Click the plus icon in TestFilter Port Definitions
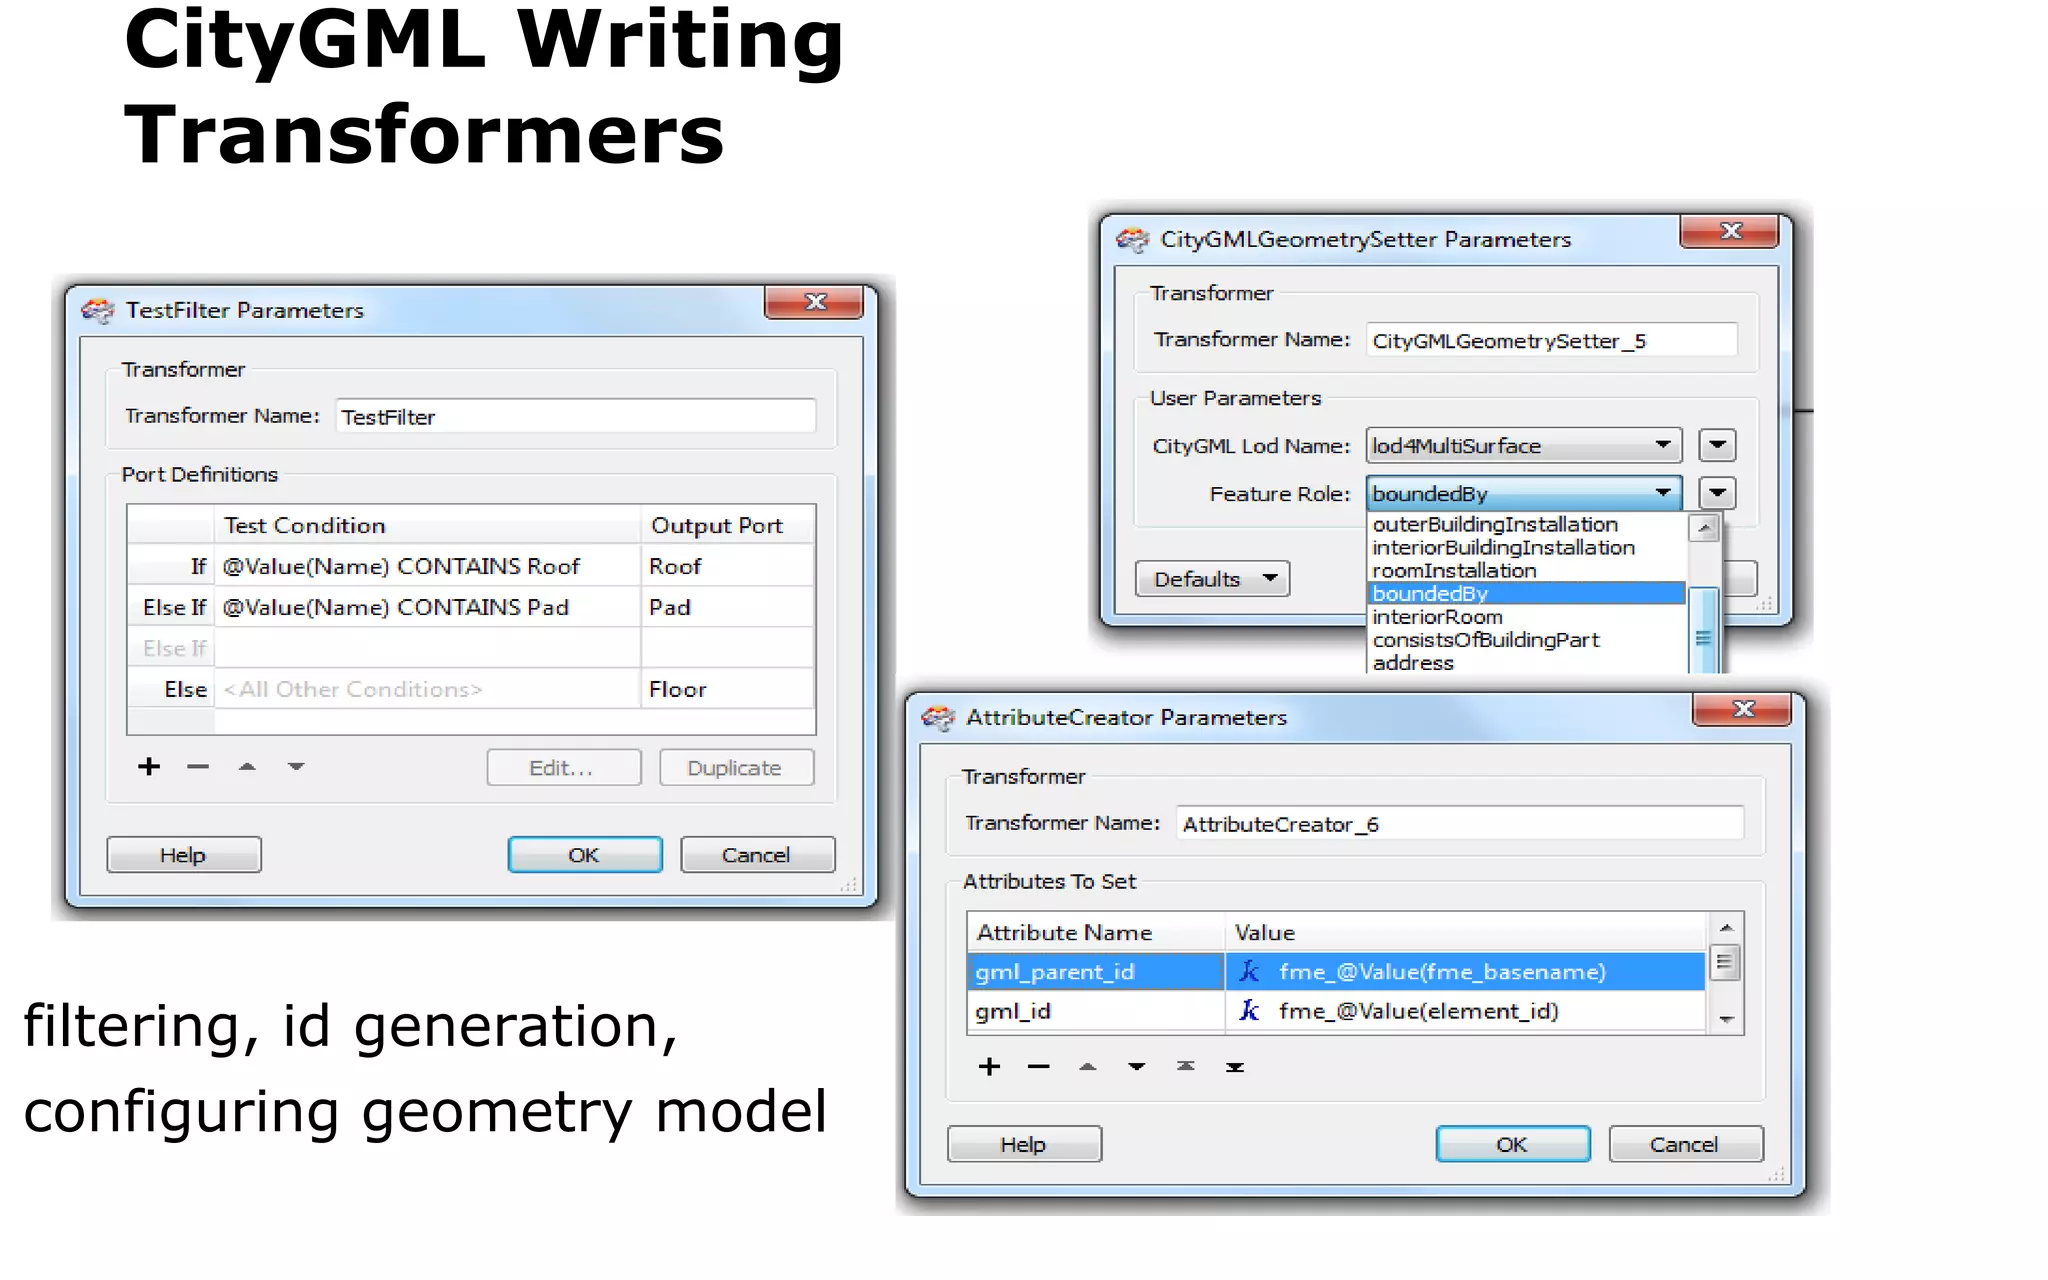 [x=149, y=767]
